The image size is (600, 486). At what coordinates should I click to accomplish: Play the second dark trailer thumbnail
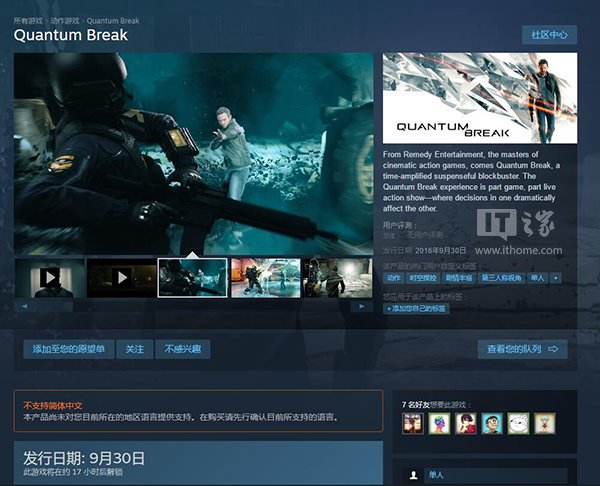click(122, 278)
